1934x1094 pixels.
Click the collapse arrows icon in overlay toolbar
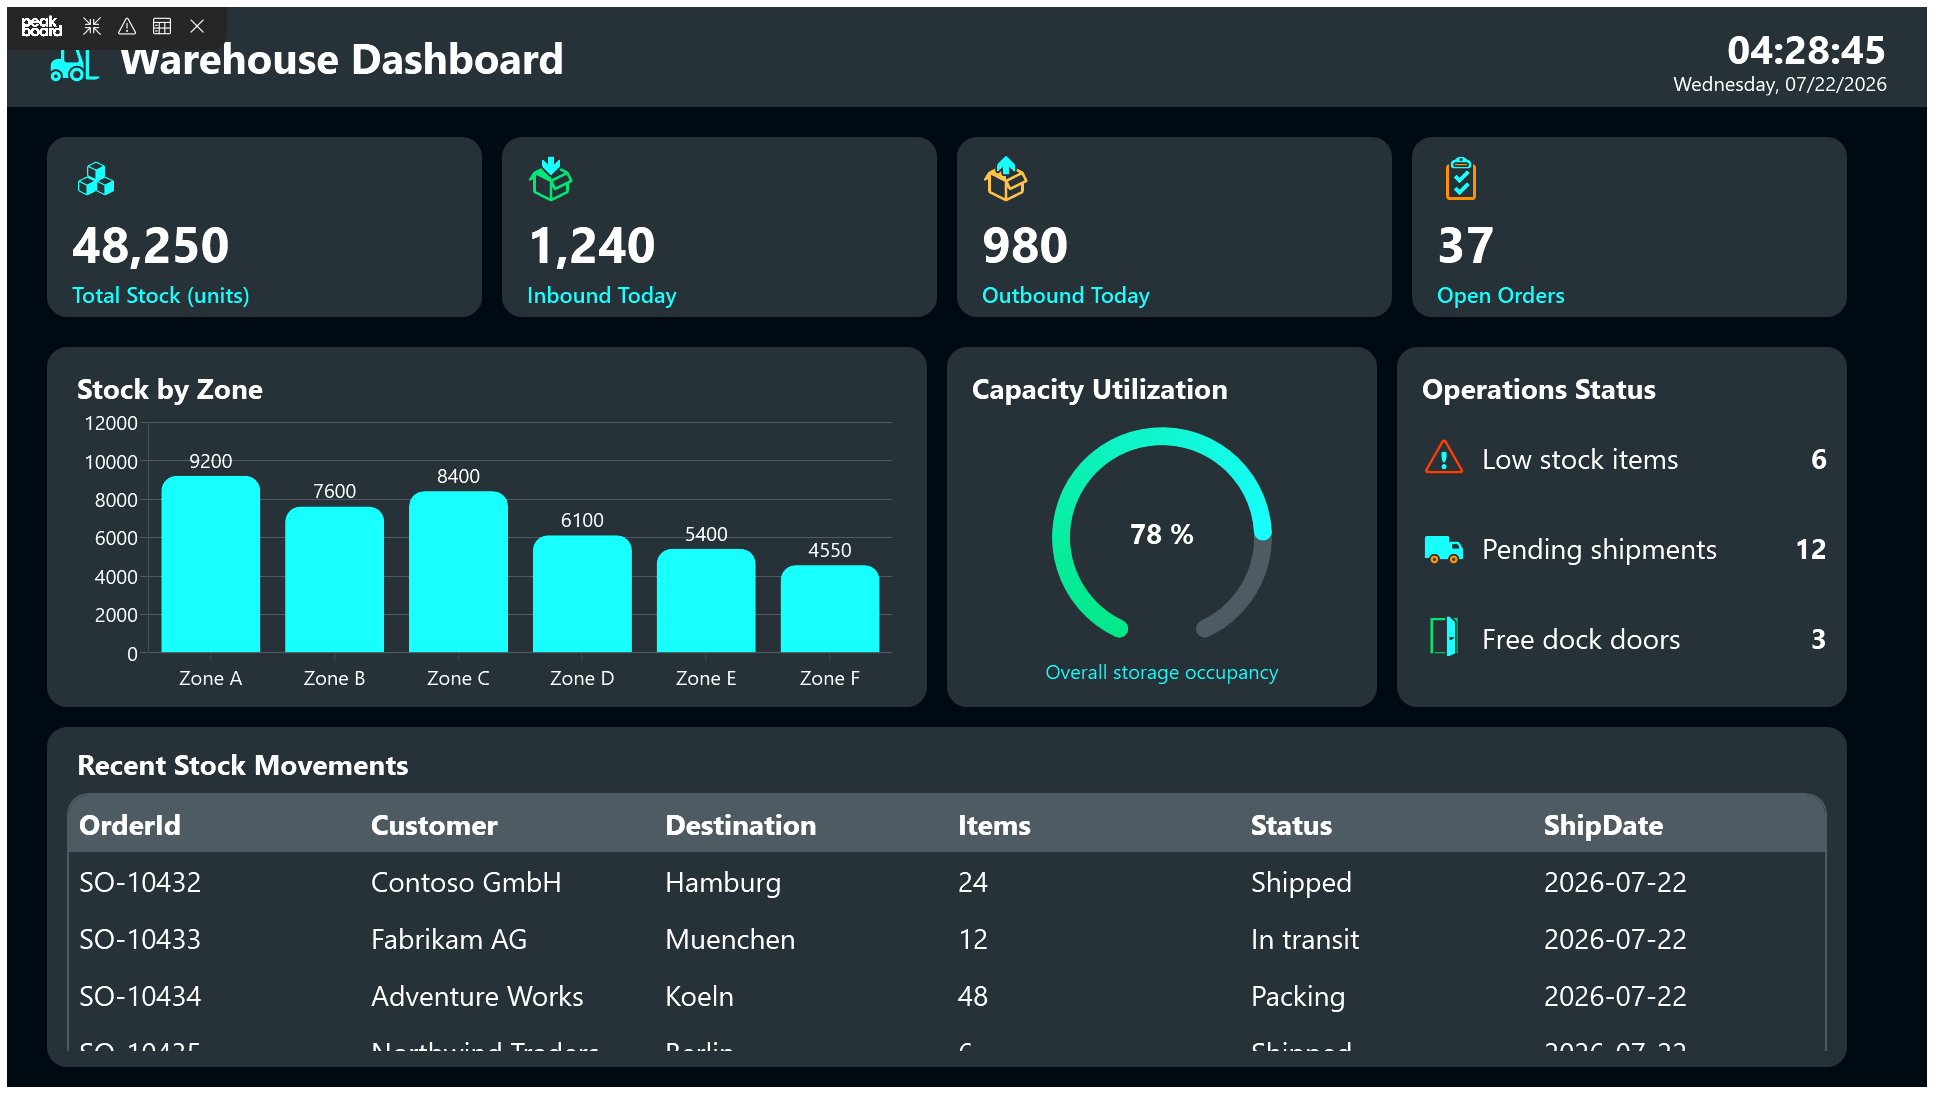(x=92, y=26)
